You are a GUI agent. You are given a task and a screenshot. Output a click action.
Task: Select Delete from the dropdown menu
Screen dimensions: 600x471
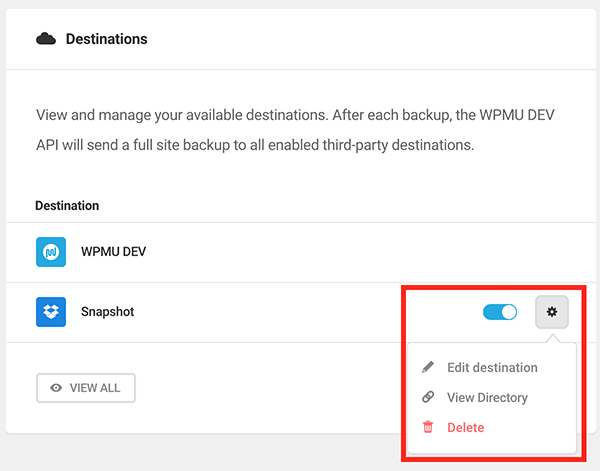pos(465,427)
